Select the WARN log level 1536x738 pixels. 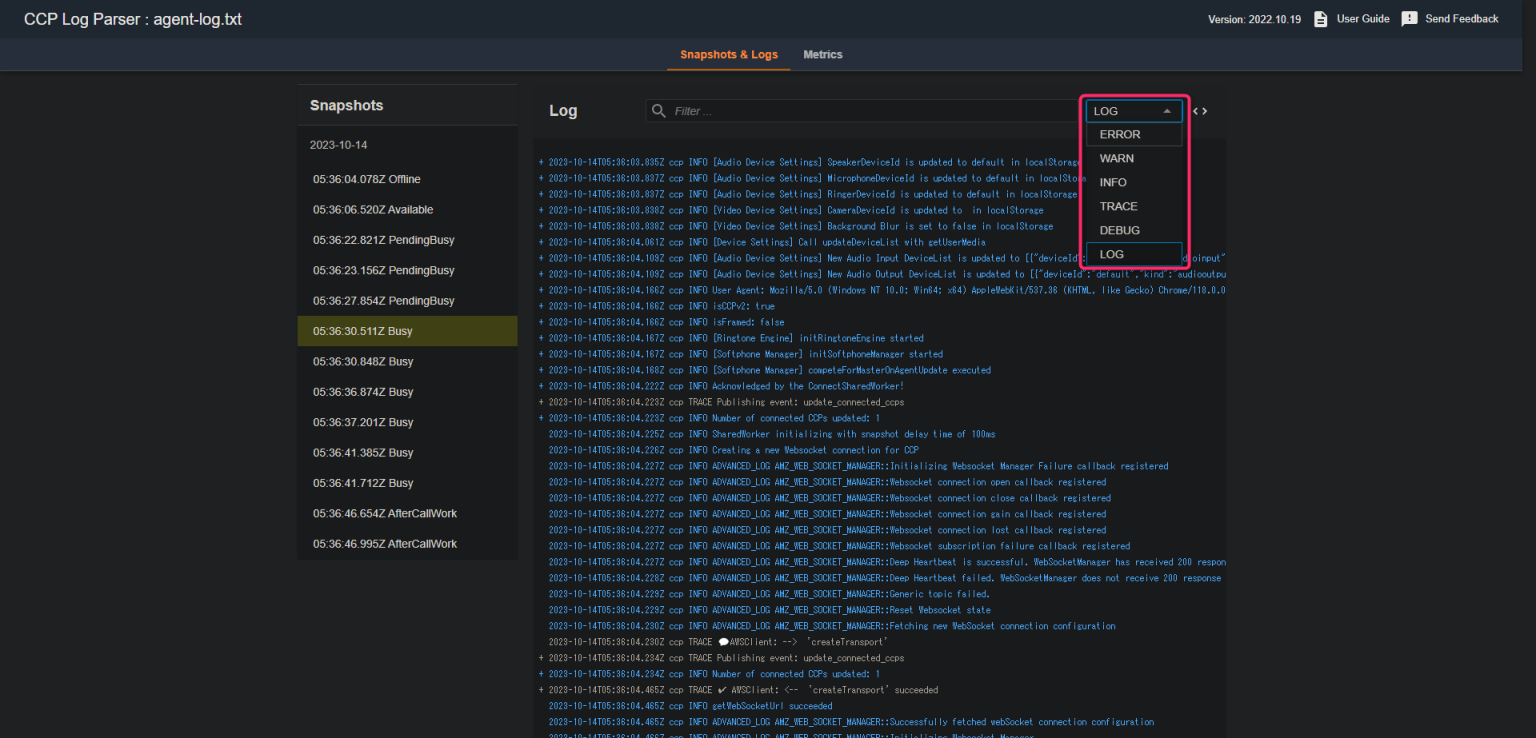[x=1116, y=158]
